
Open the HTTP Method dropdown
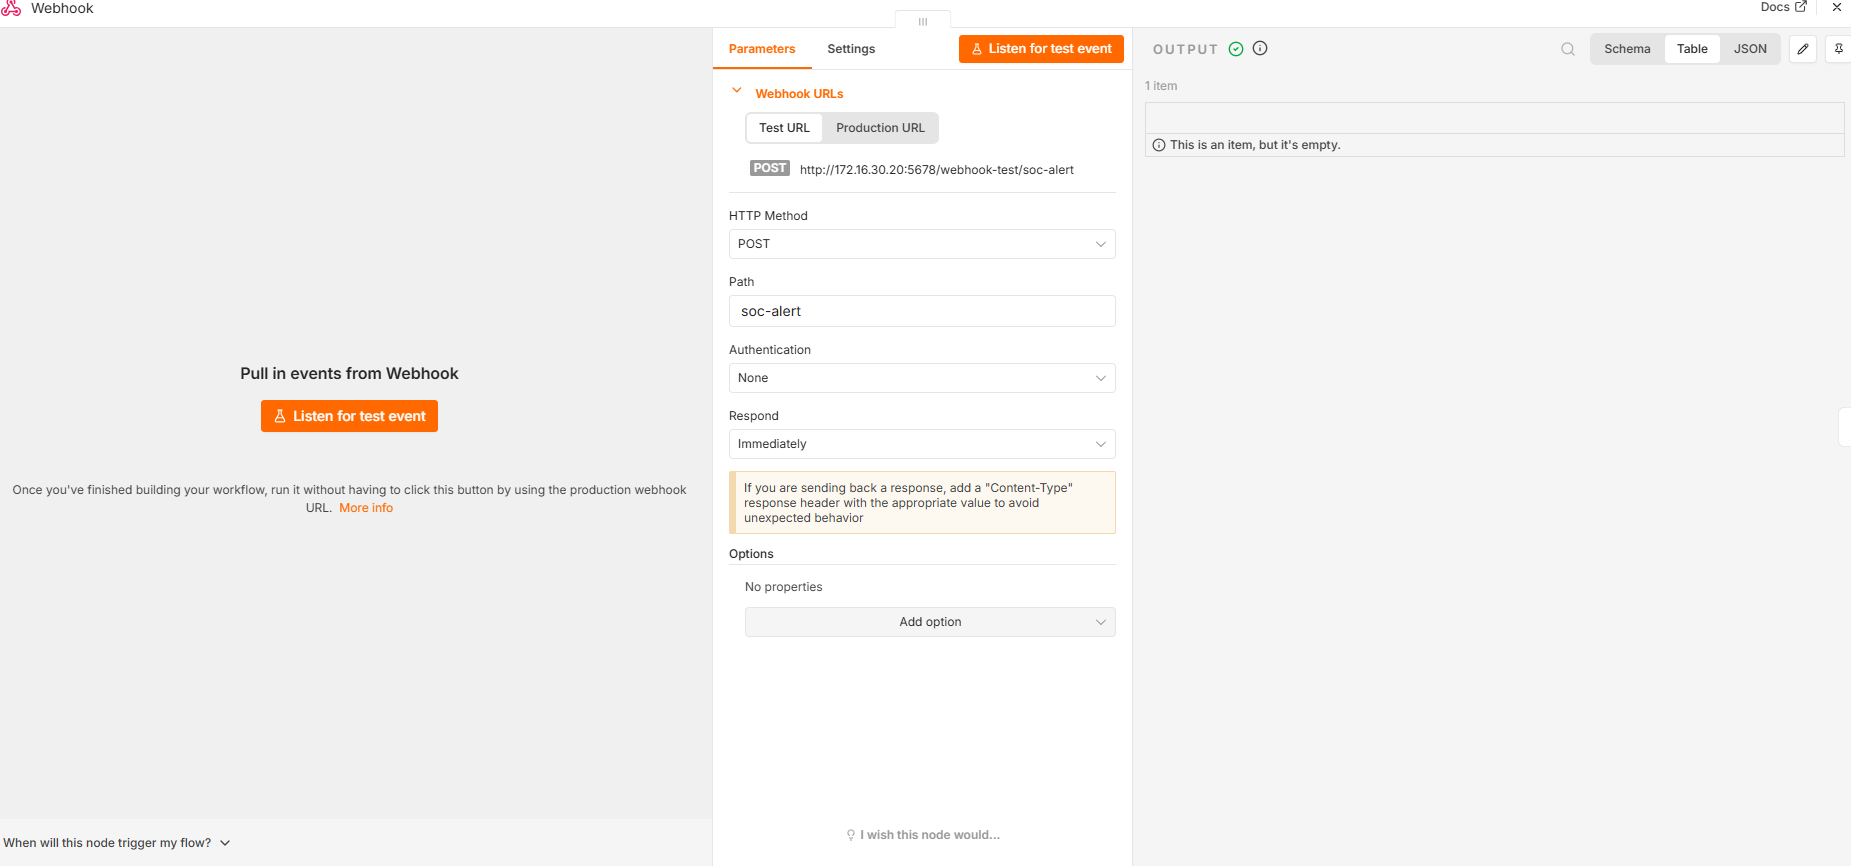coord(922,244)
